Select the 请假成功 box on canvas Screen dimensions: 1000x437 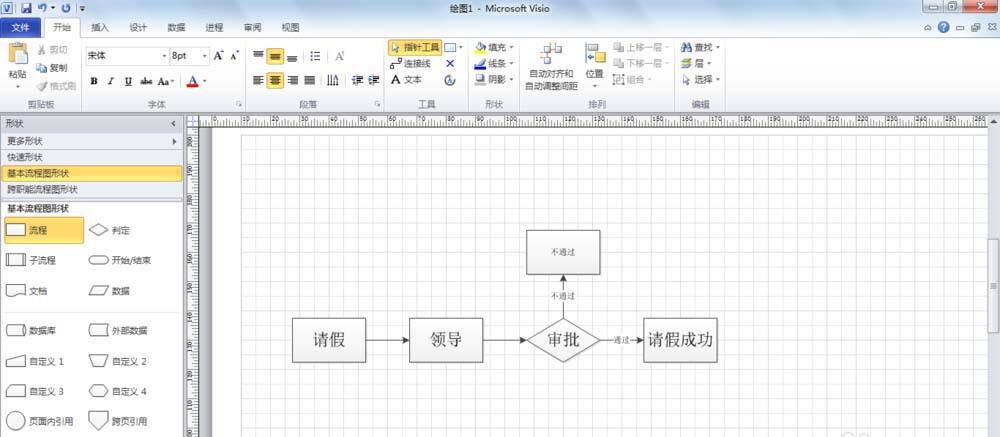click(x=680, y=340)
